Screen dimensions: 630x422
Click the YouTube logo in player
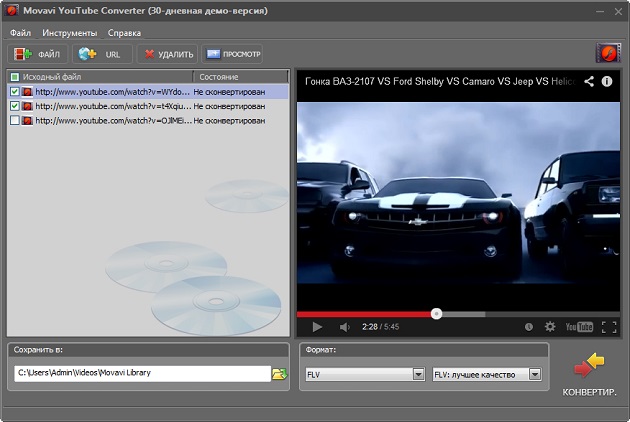[x=579, y=327]
